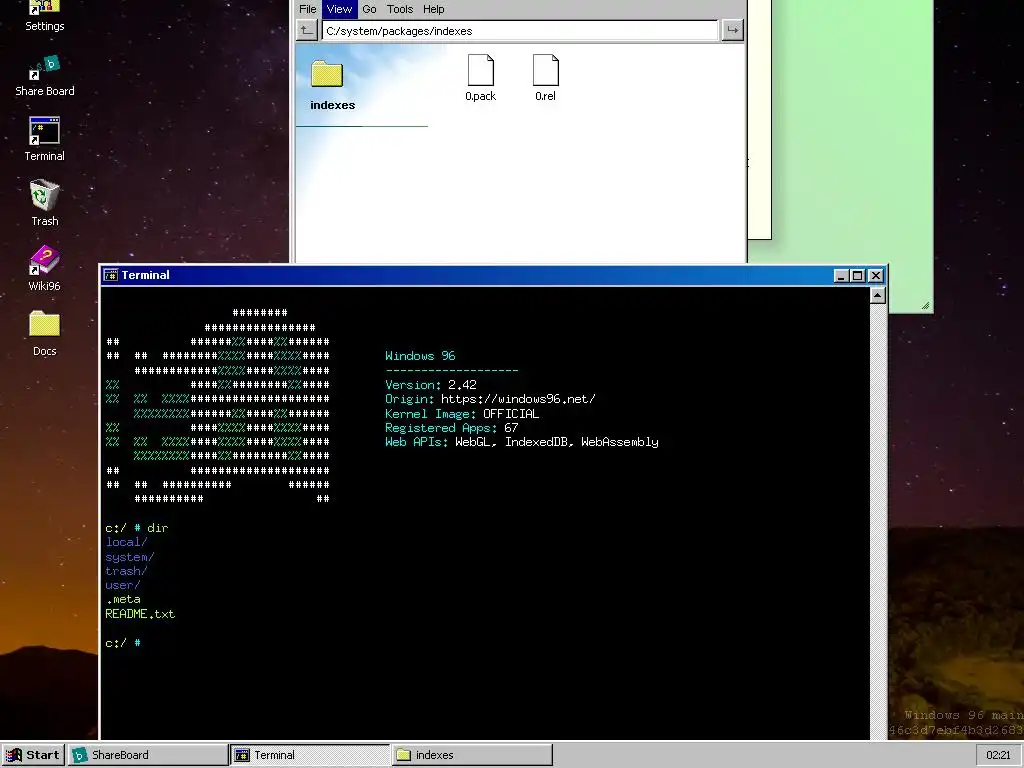This screenshot has width=1024, height=768.
Task: Click the Kernel Image: OFFICIAL line
Action: tap(462, 413)
